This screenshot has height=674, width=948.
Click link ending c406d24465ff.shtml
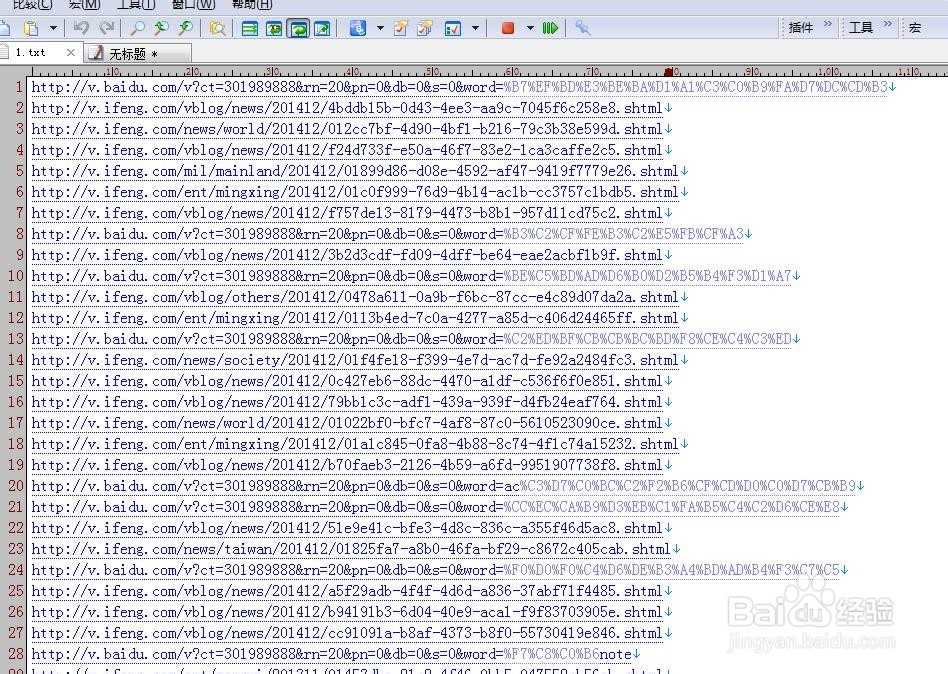355,318
